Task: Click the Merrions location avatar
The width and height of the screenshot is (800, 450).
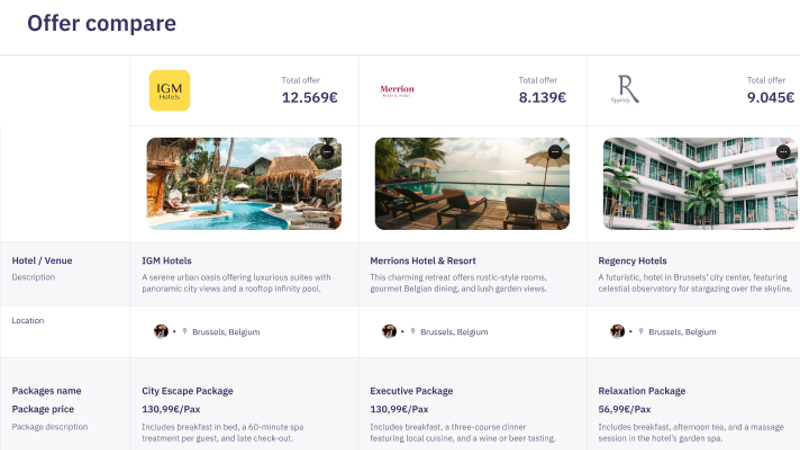Action: [x=389, y=331]
